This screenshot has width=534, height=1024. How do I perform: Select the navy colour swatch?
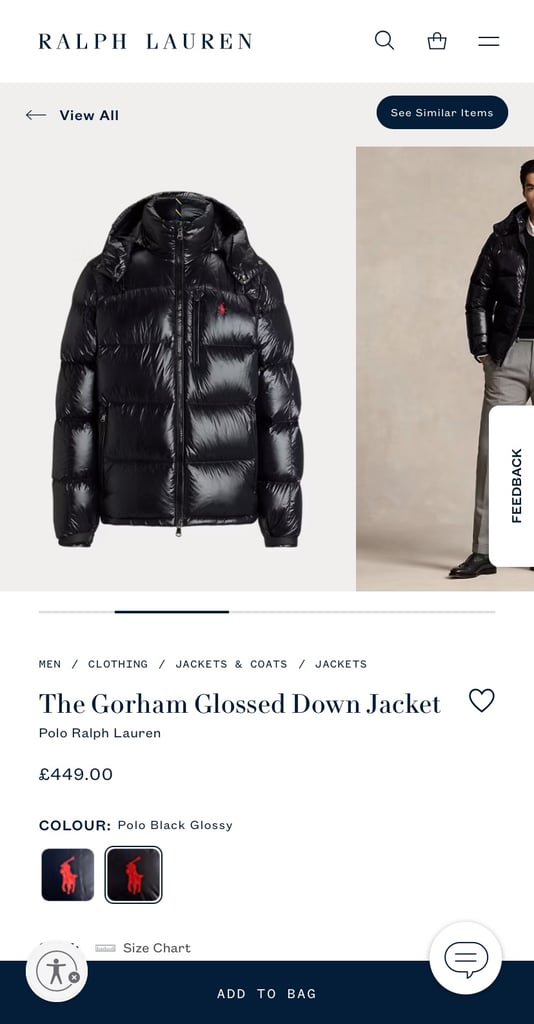[68, 874]
